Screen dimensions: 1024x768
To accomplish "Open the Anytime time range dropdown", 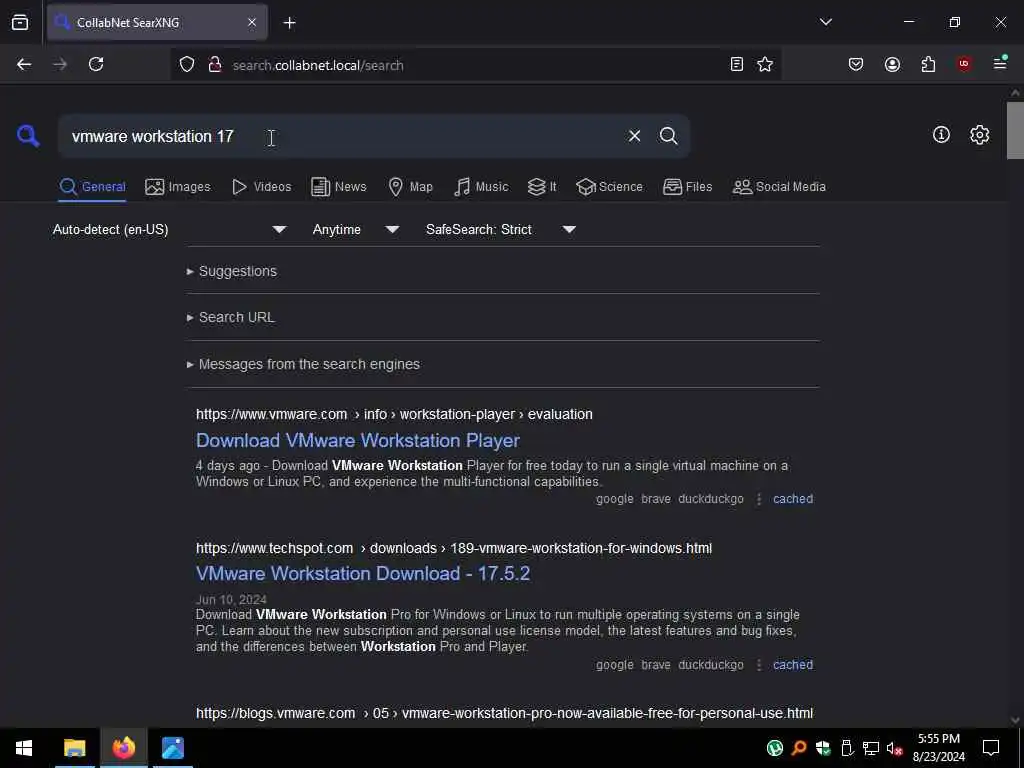I will coord(355,229).
